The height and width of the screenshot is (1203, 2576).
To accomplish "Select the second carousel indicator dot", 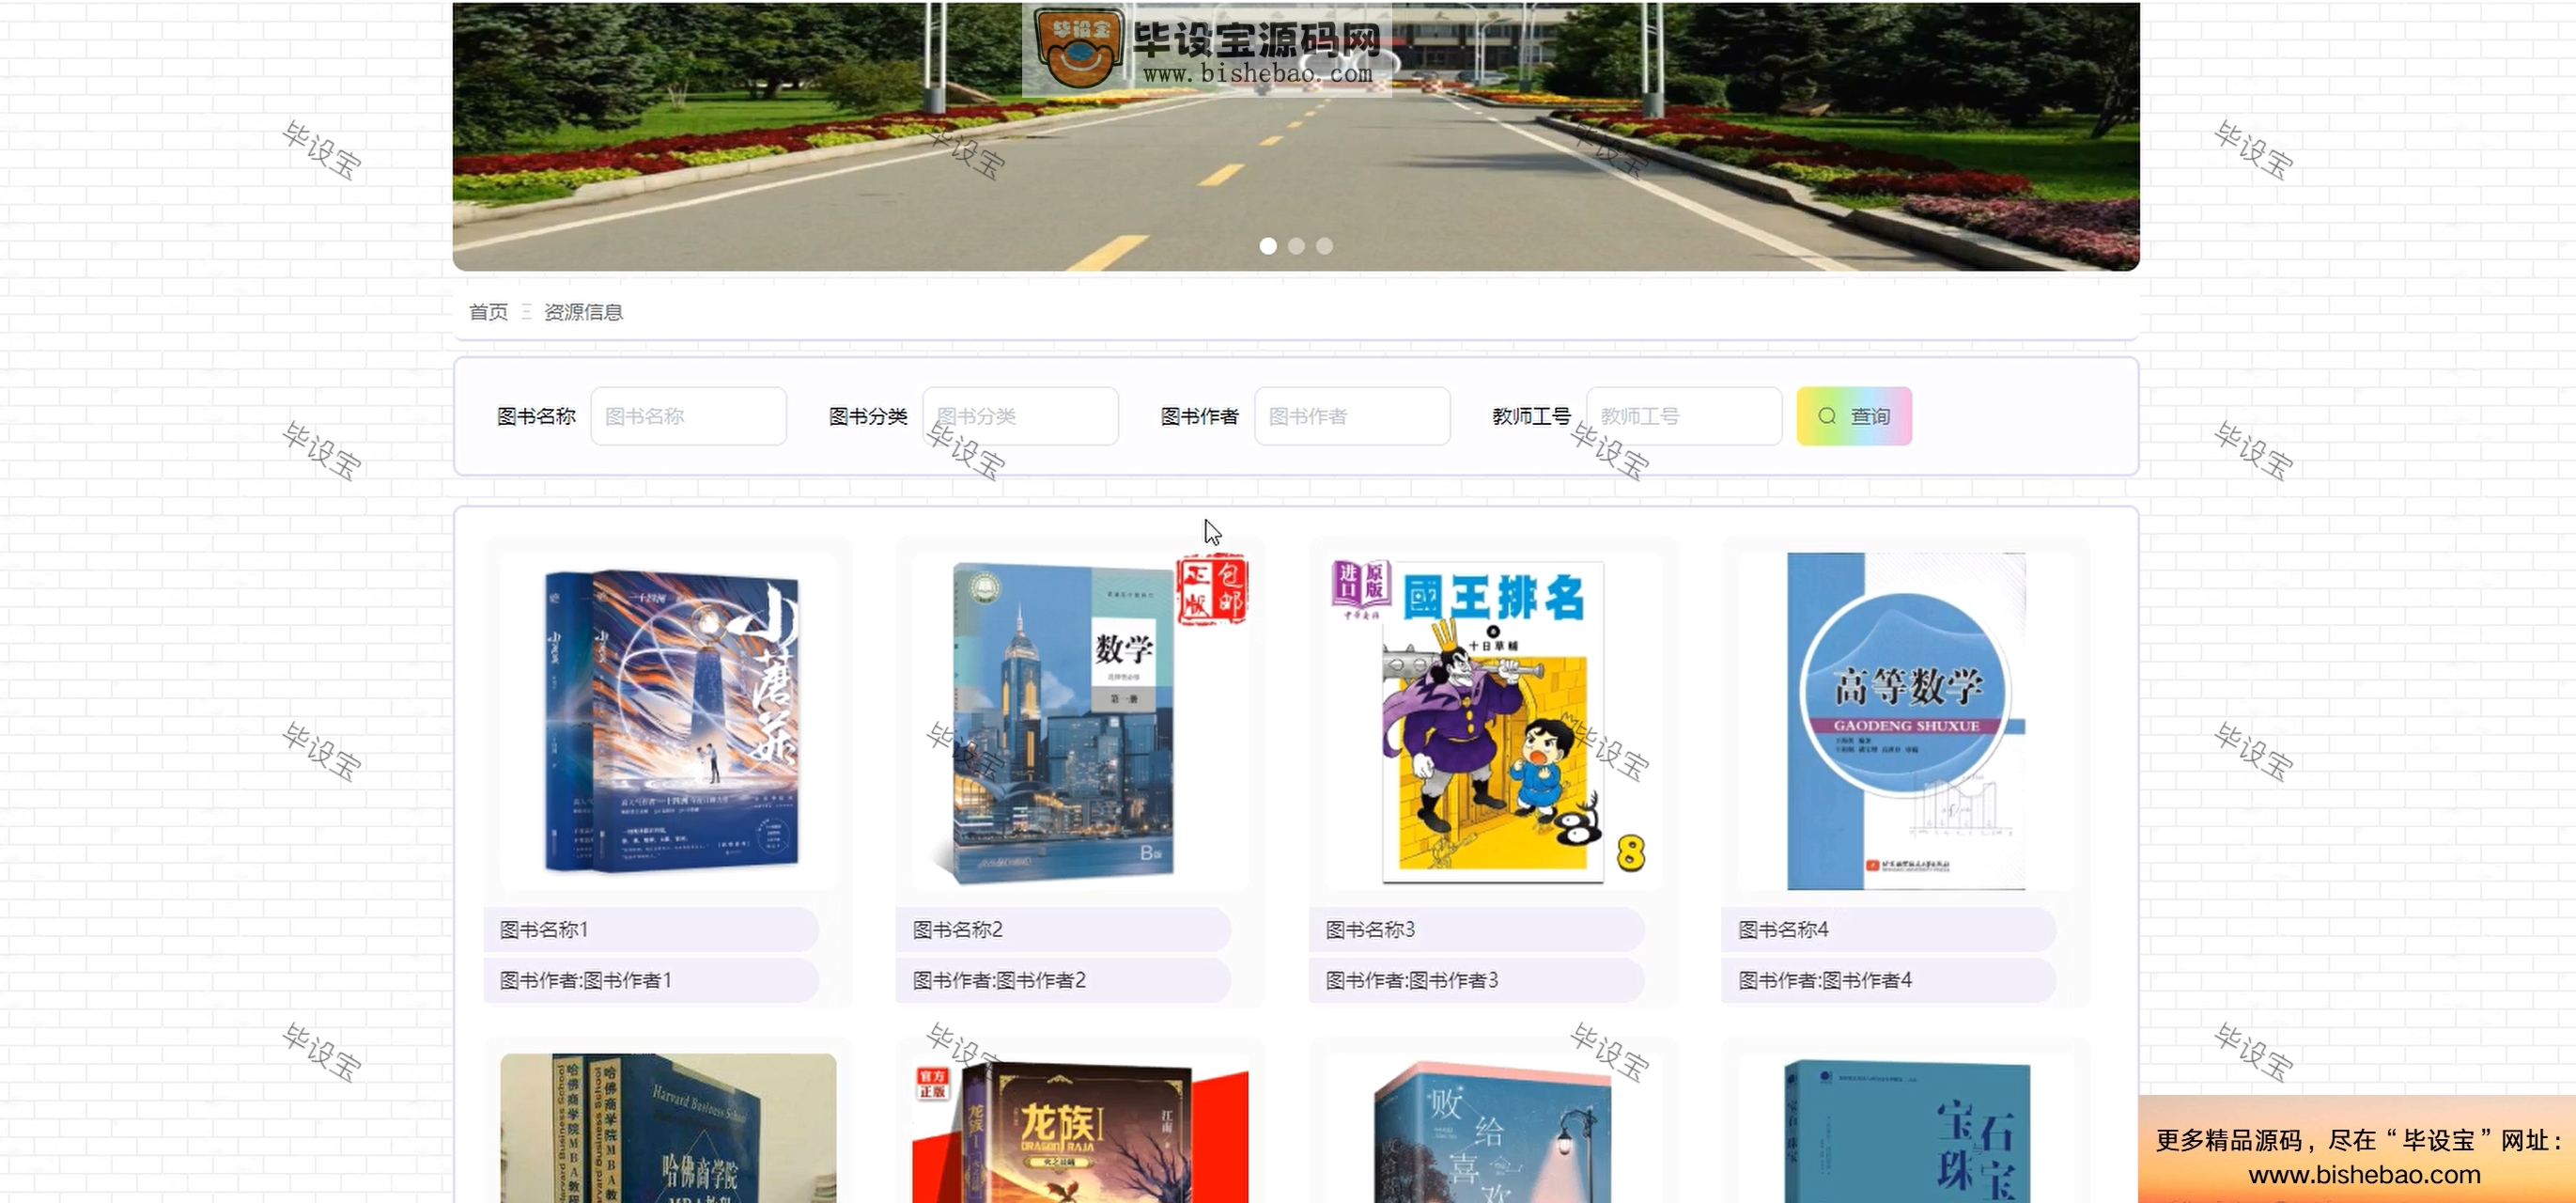I will (x=1296, y=246).
